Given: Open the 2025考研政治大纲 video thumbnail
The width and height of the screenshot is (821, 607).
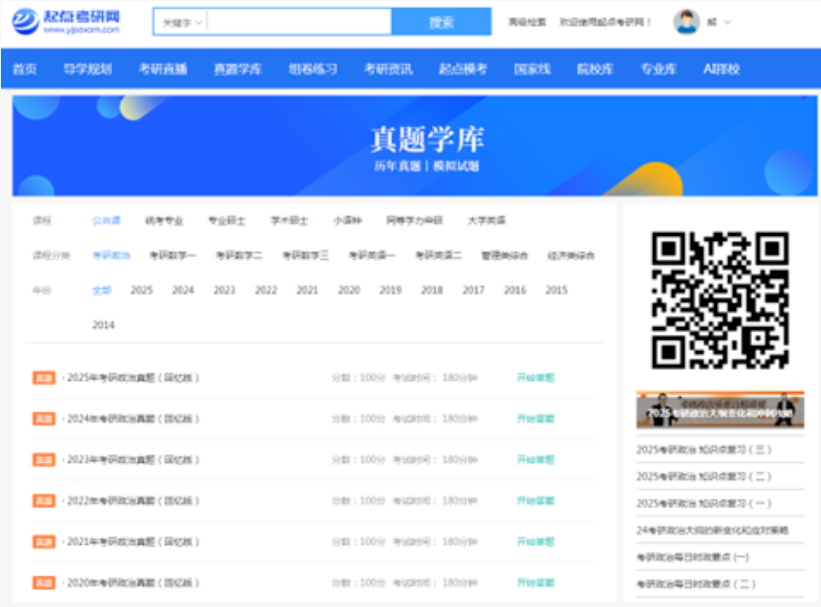Looking at the screenshot, I should click(720, 410).
